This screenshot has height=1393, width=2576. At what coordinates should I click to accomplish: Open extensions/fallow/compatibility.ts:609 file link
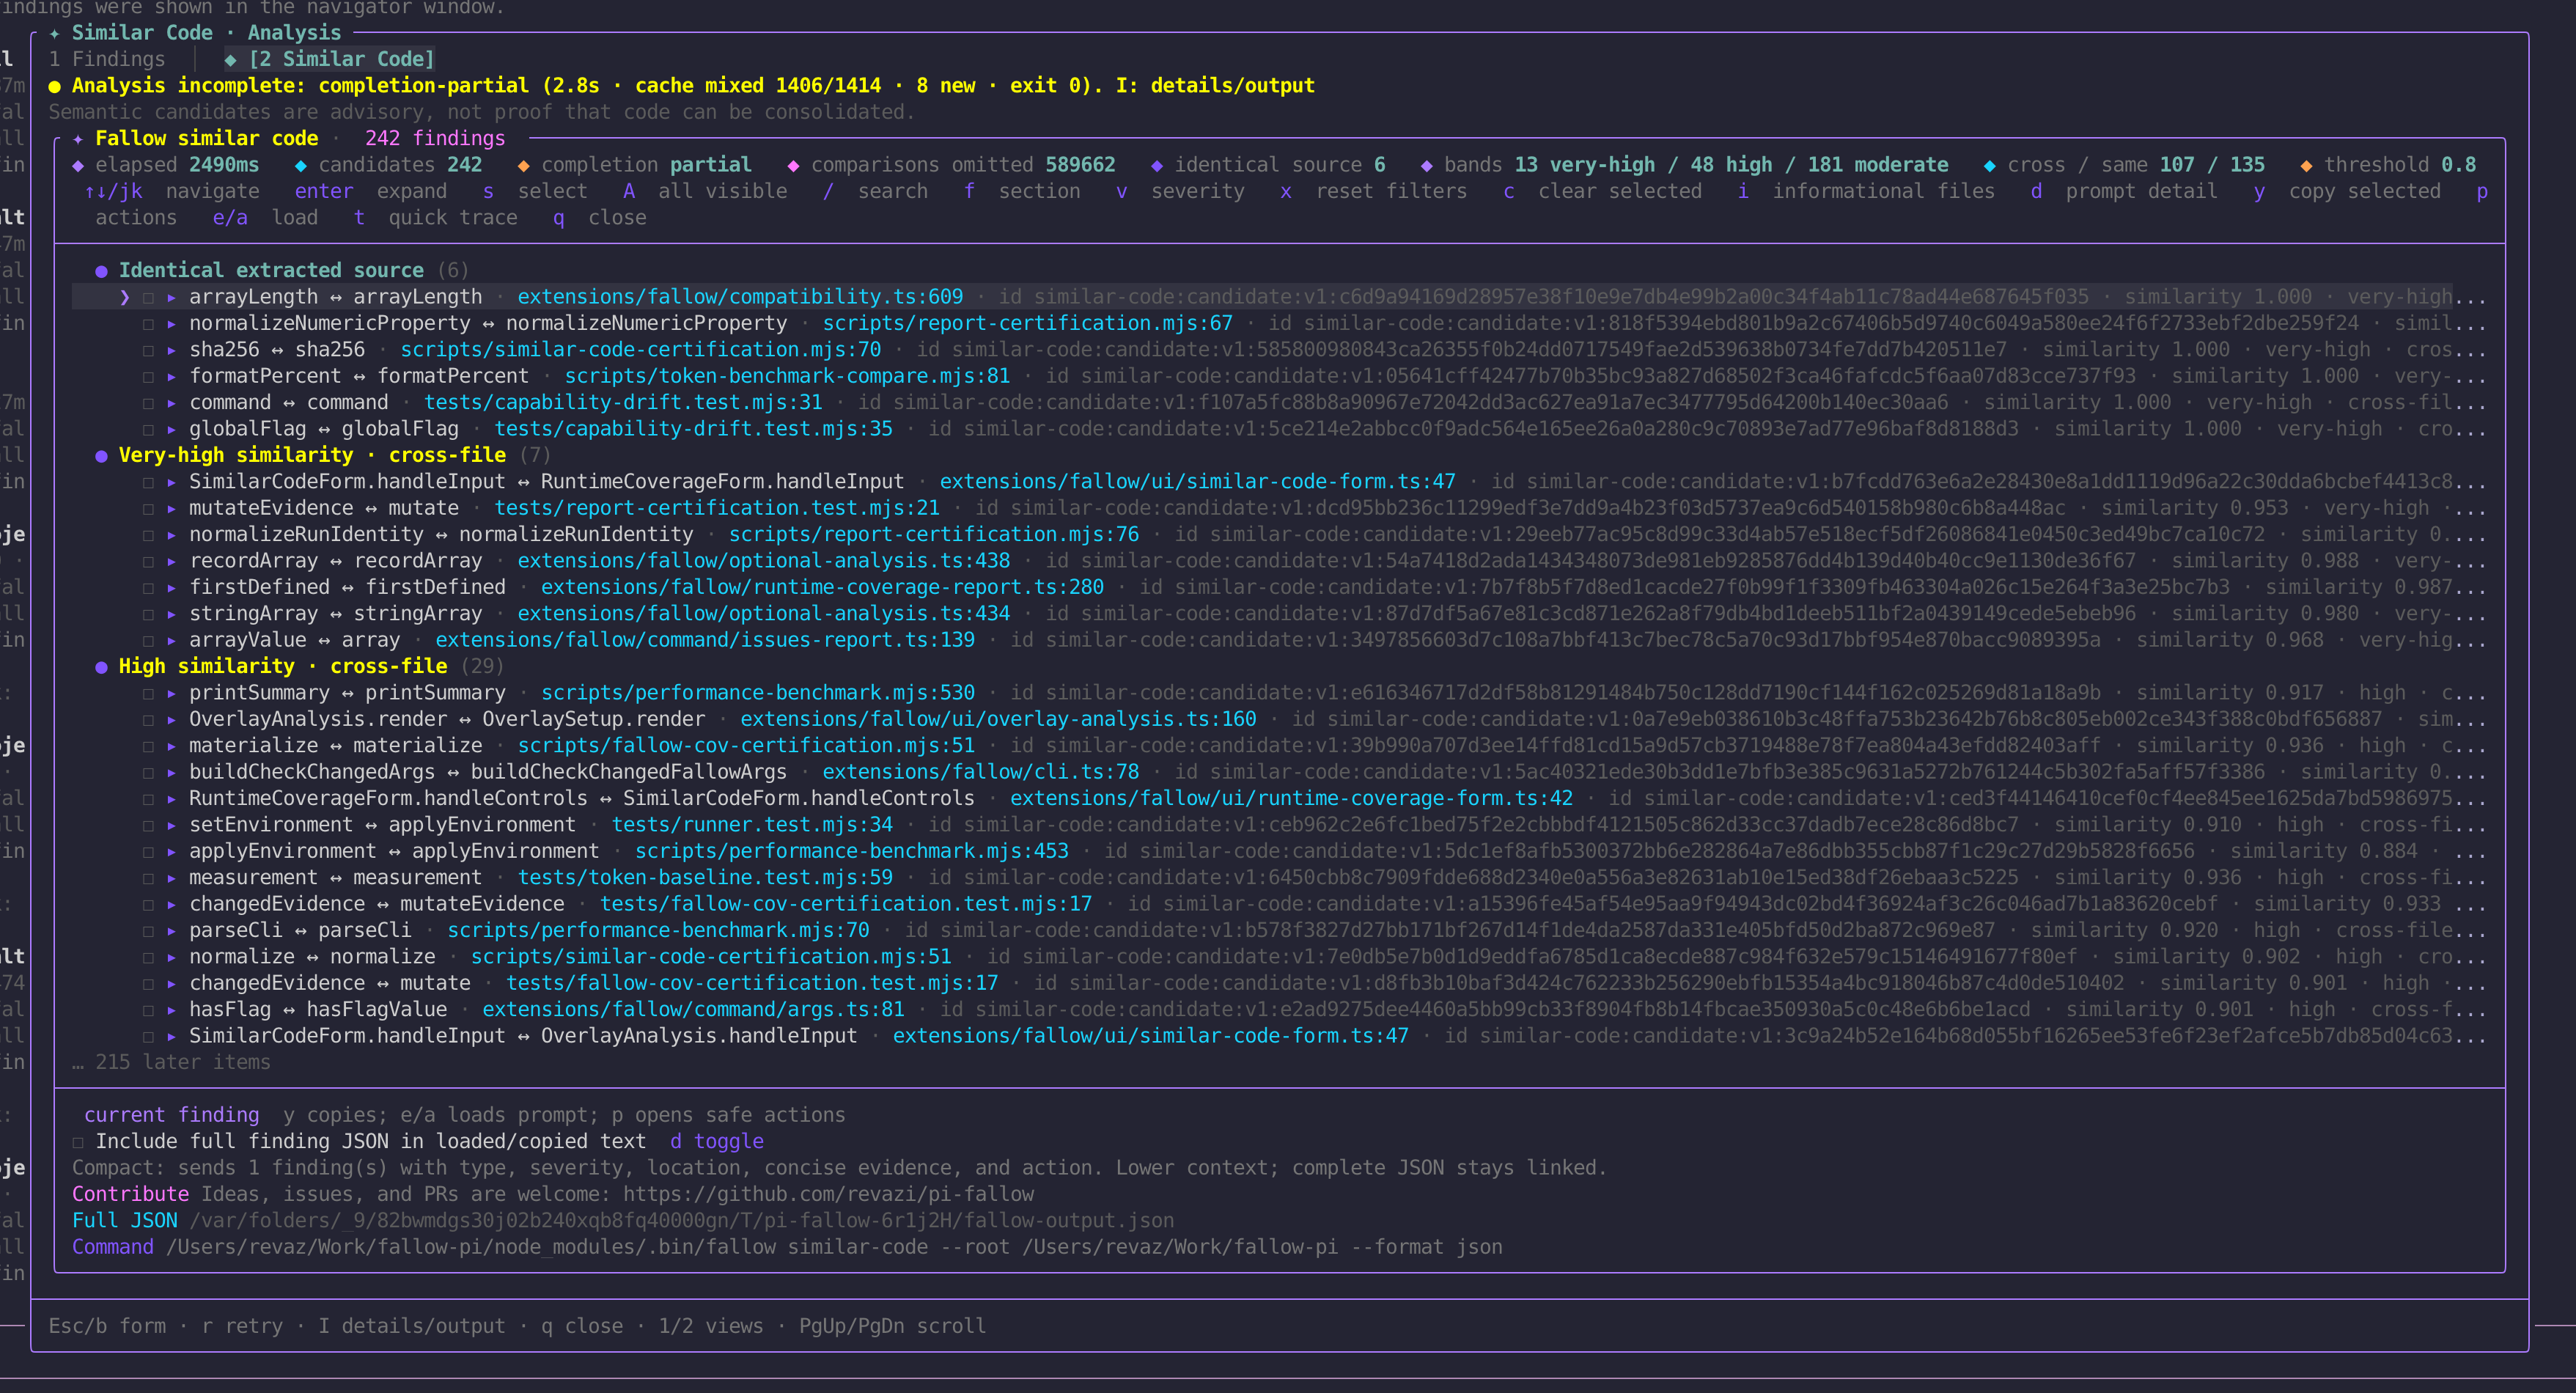click(x=740, y=298)
